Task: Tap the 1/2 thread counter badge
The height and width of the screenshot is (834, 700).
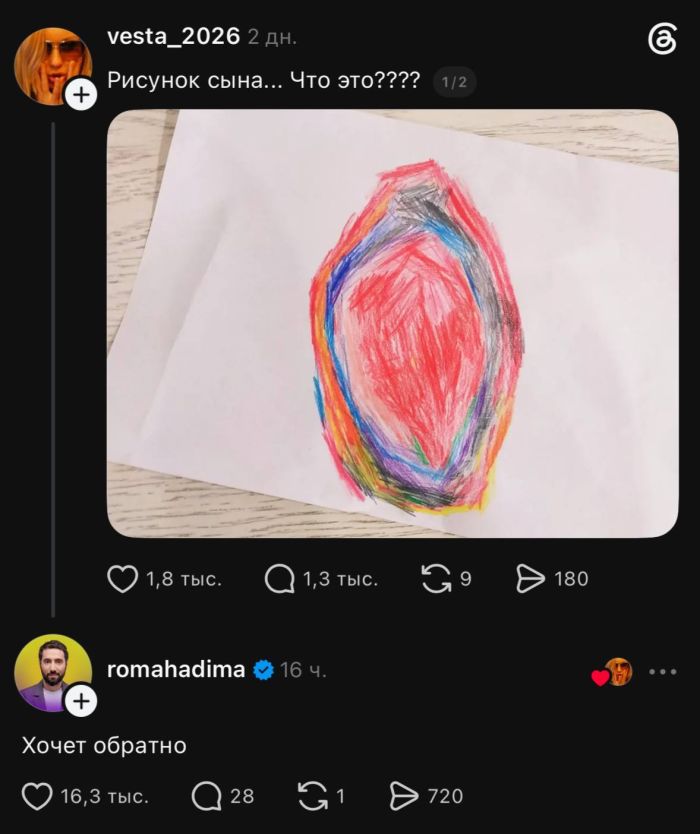Action: click(x=454, y=82)
